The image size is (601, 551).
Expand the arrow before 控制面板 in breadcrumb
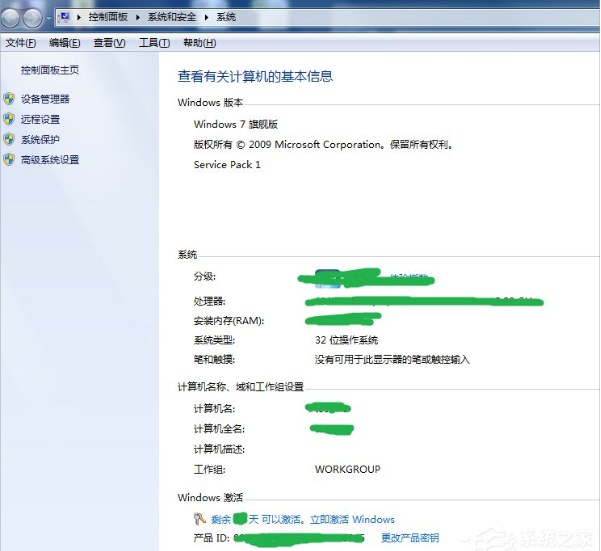[78, 18]
